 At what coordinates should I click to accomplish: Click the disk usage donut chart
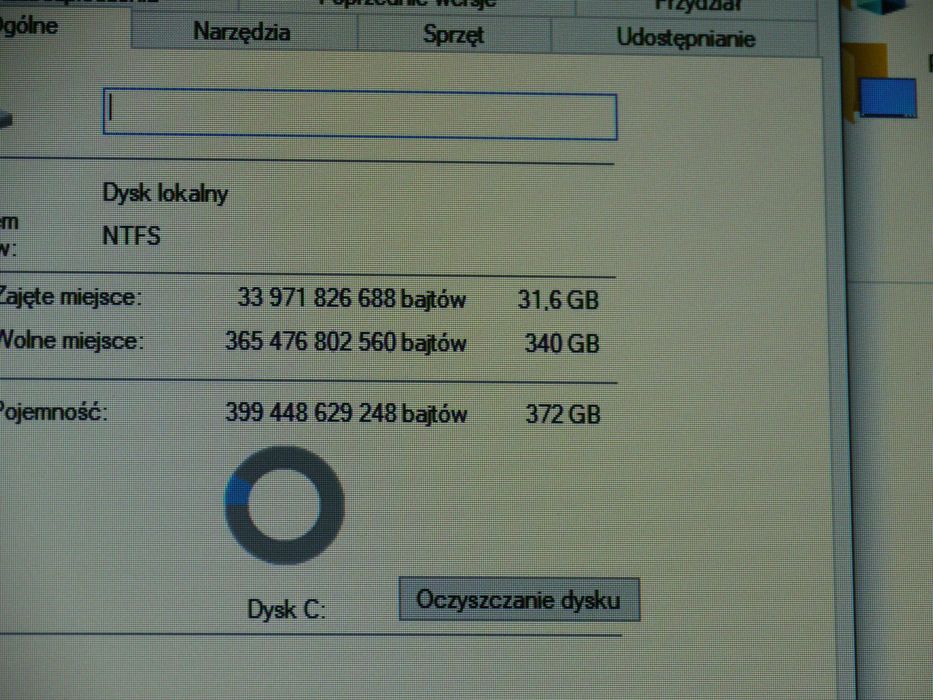click(x=284, y=505)
